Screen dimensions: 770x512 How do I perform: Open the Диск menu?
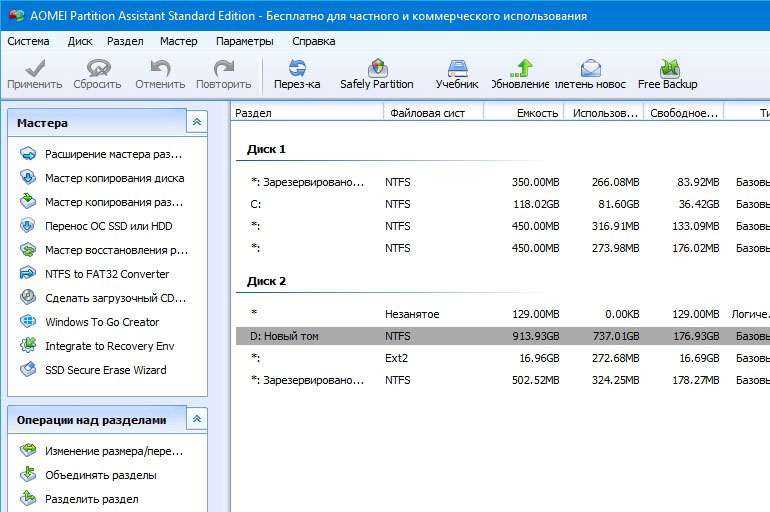[x=80, y=41]
